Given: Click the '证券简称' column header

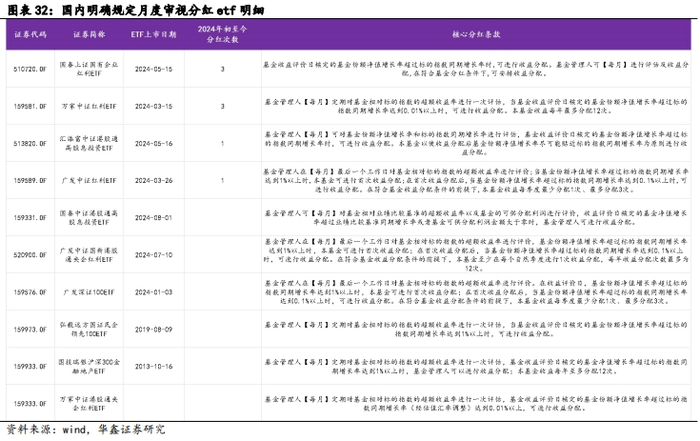Looking at the screenshot, I should coord(89,34).
